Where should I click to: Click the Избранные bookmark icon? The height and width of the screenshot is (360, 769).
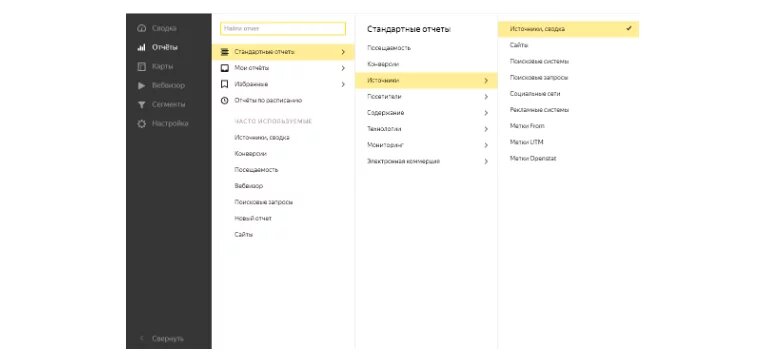coord(225,84)
